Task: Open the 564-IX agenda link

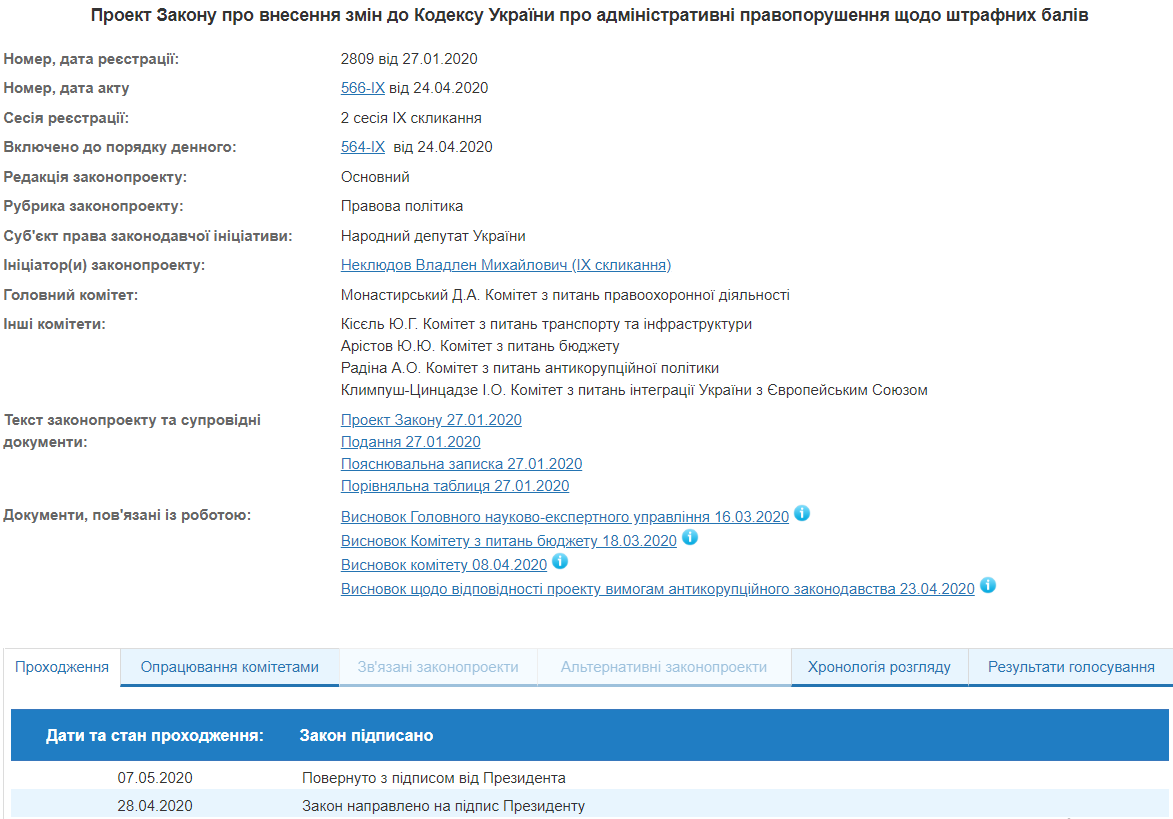Action: click(362, 147)
